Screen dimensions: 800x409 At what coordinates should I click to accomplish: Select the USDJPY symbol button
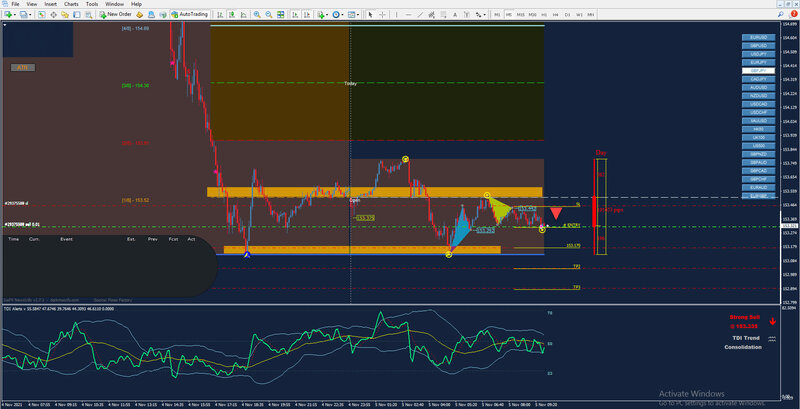tap(759, 54)
